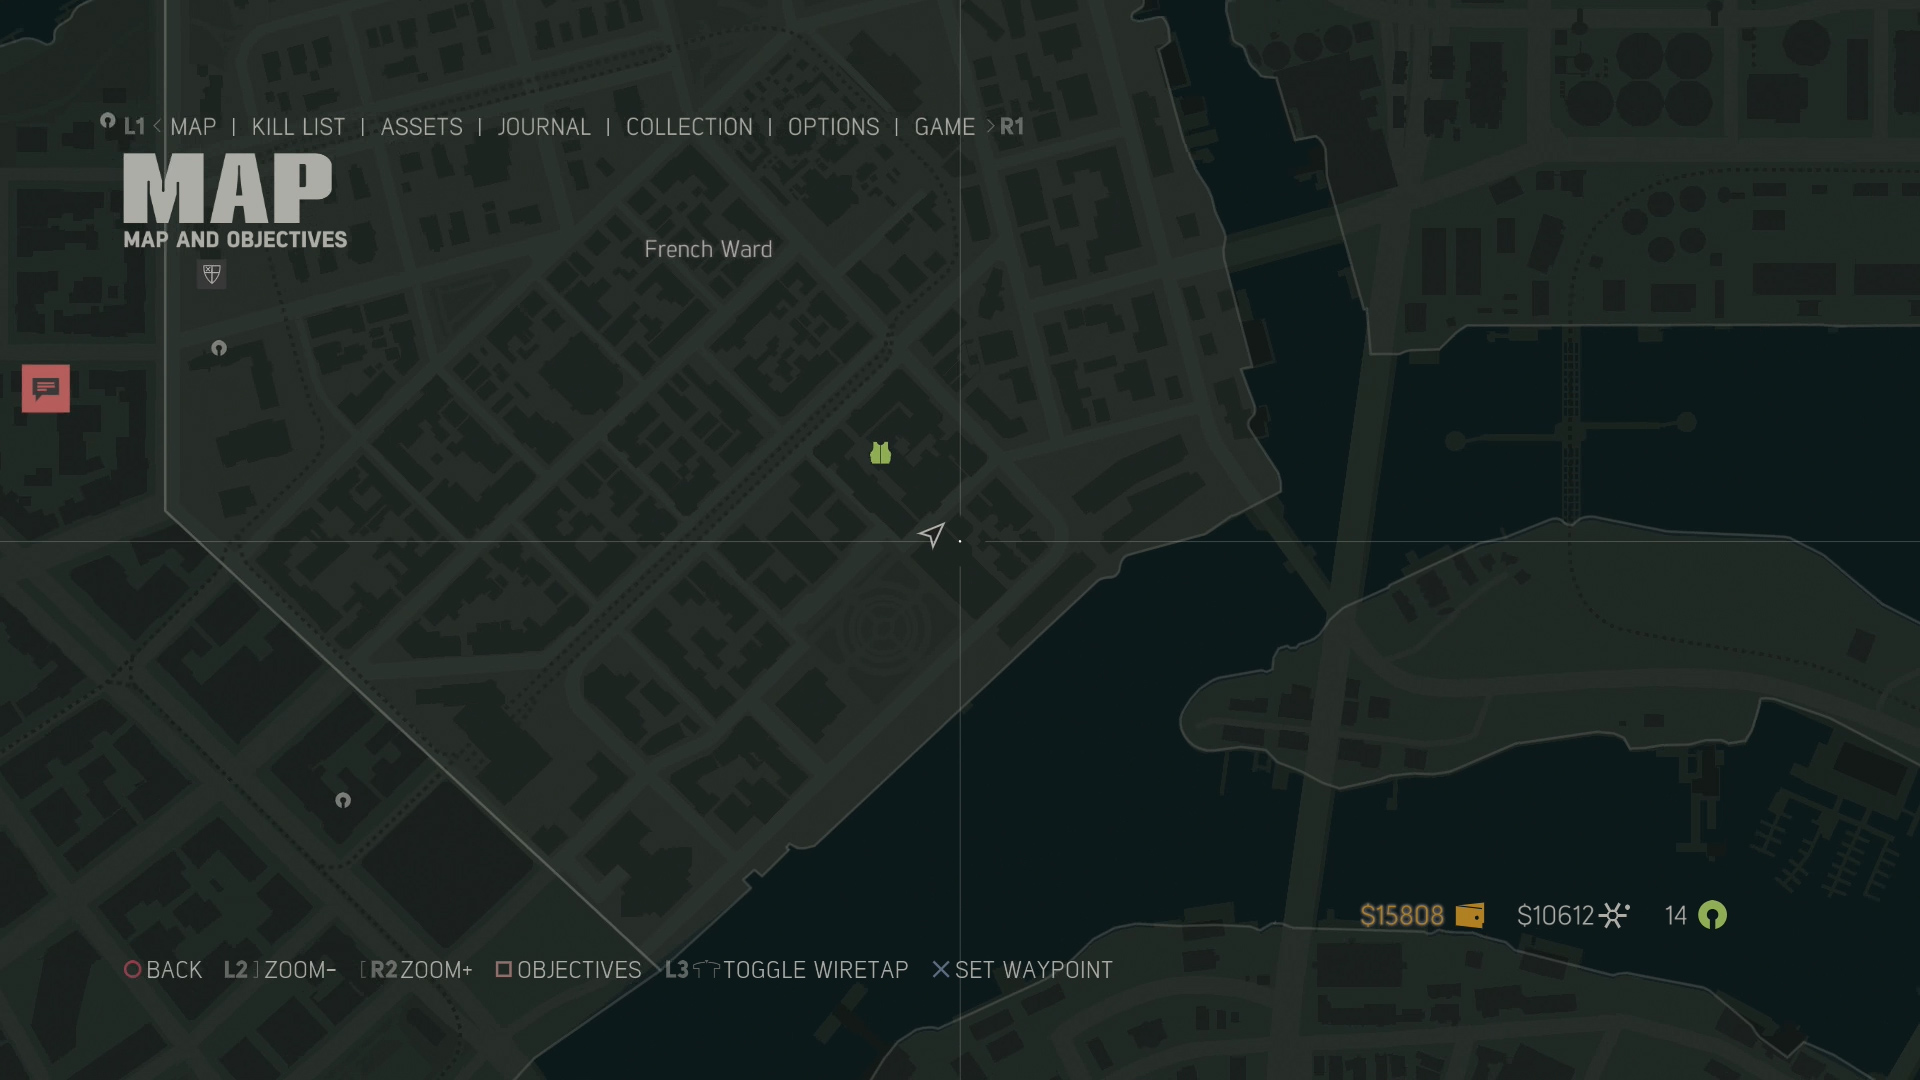Click the $15808 wallet amount
Screen dimensions: 1920x1080
[1402, 915]
